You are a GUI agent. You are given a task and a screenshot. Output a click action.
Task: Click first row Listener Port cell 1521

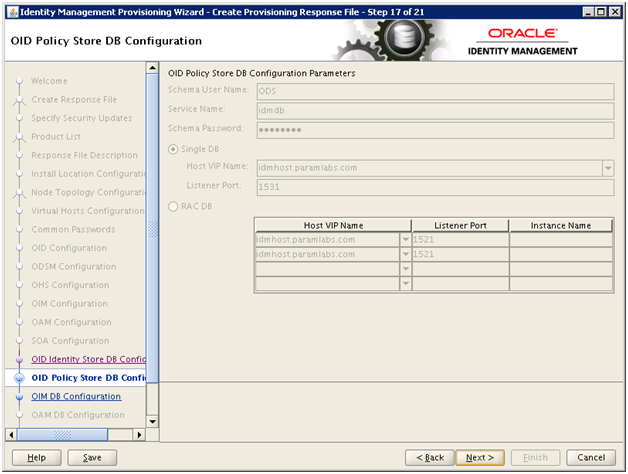pyautogui.click(x=460, y=240)
